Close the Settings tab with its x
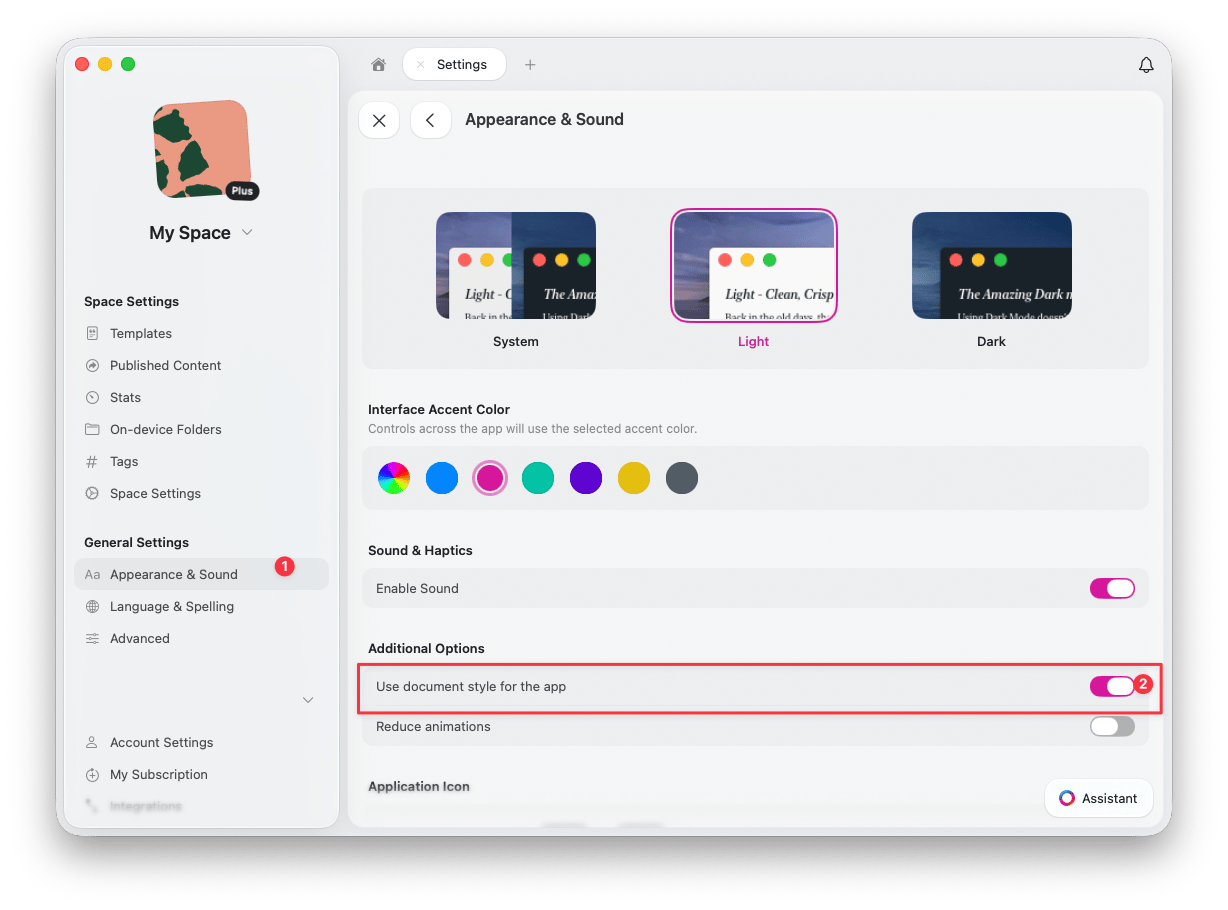 [420, 65]
